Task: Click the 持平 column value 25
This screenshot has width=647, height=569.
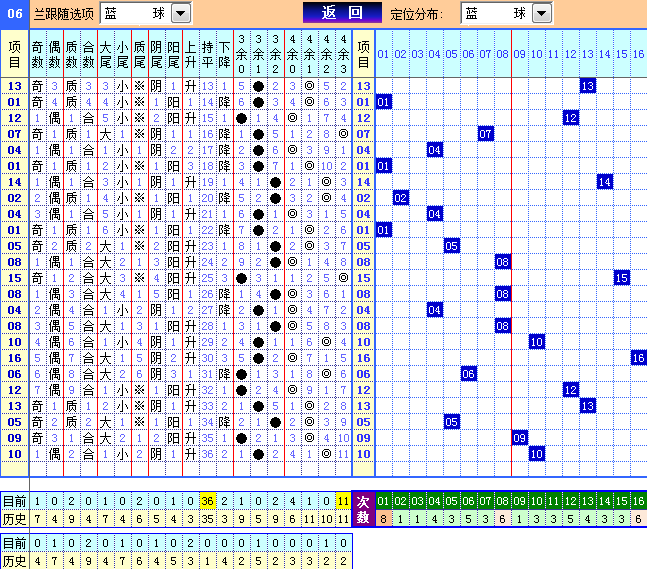Action: click(208, 278)
